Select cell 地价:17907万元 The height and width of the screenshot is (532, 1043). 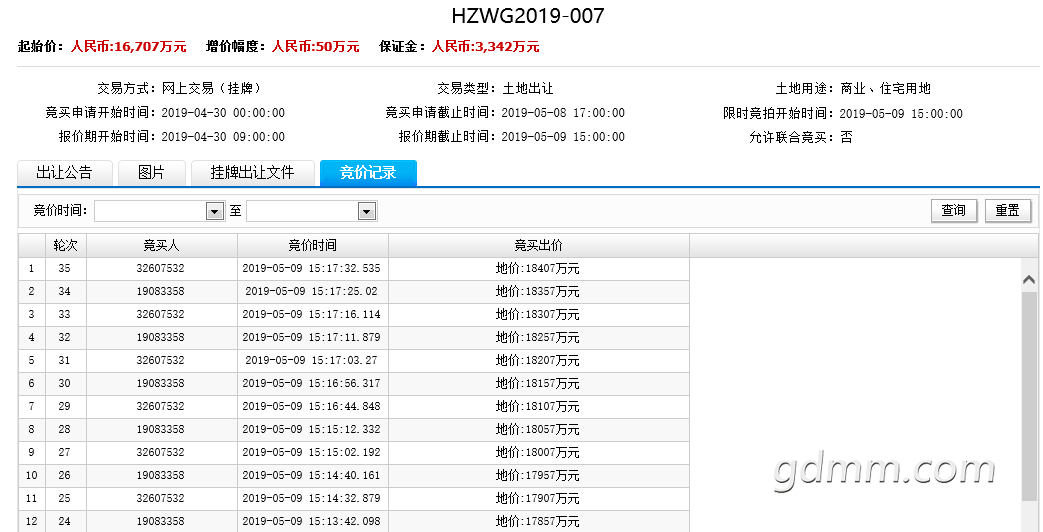tap(537, 498)
